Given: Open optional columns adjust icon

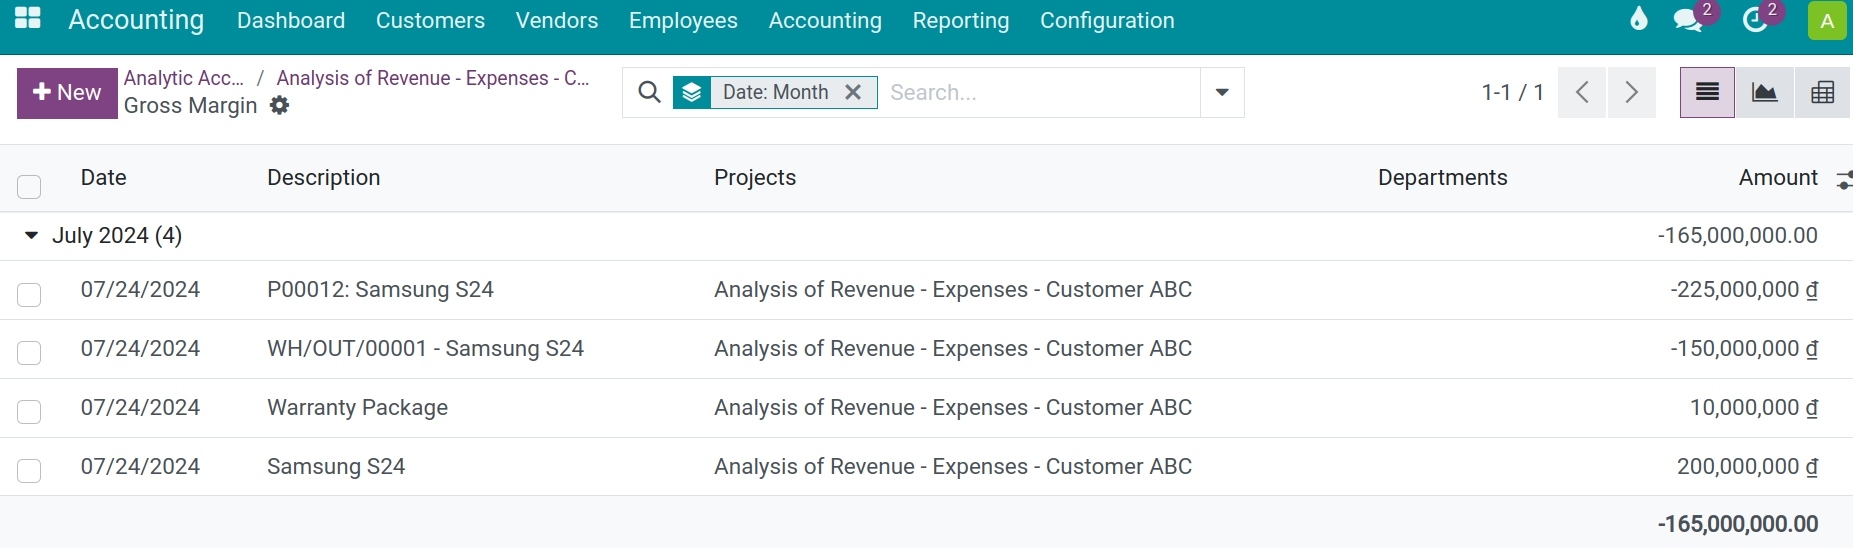Looking at the screenshot, I should [x=1844, y=179].
